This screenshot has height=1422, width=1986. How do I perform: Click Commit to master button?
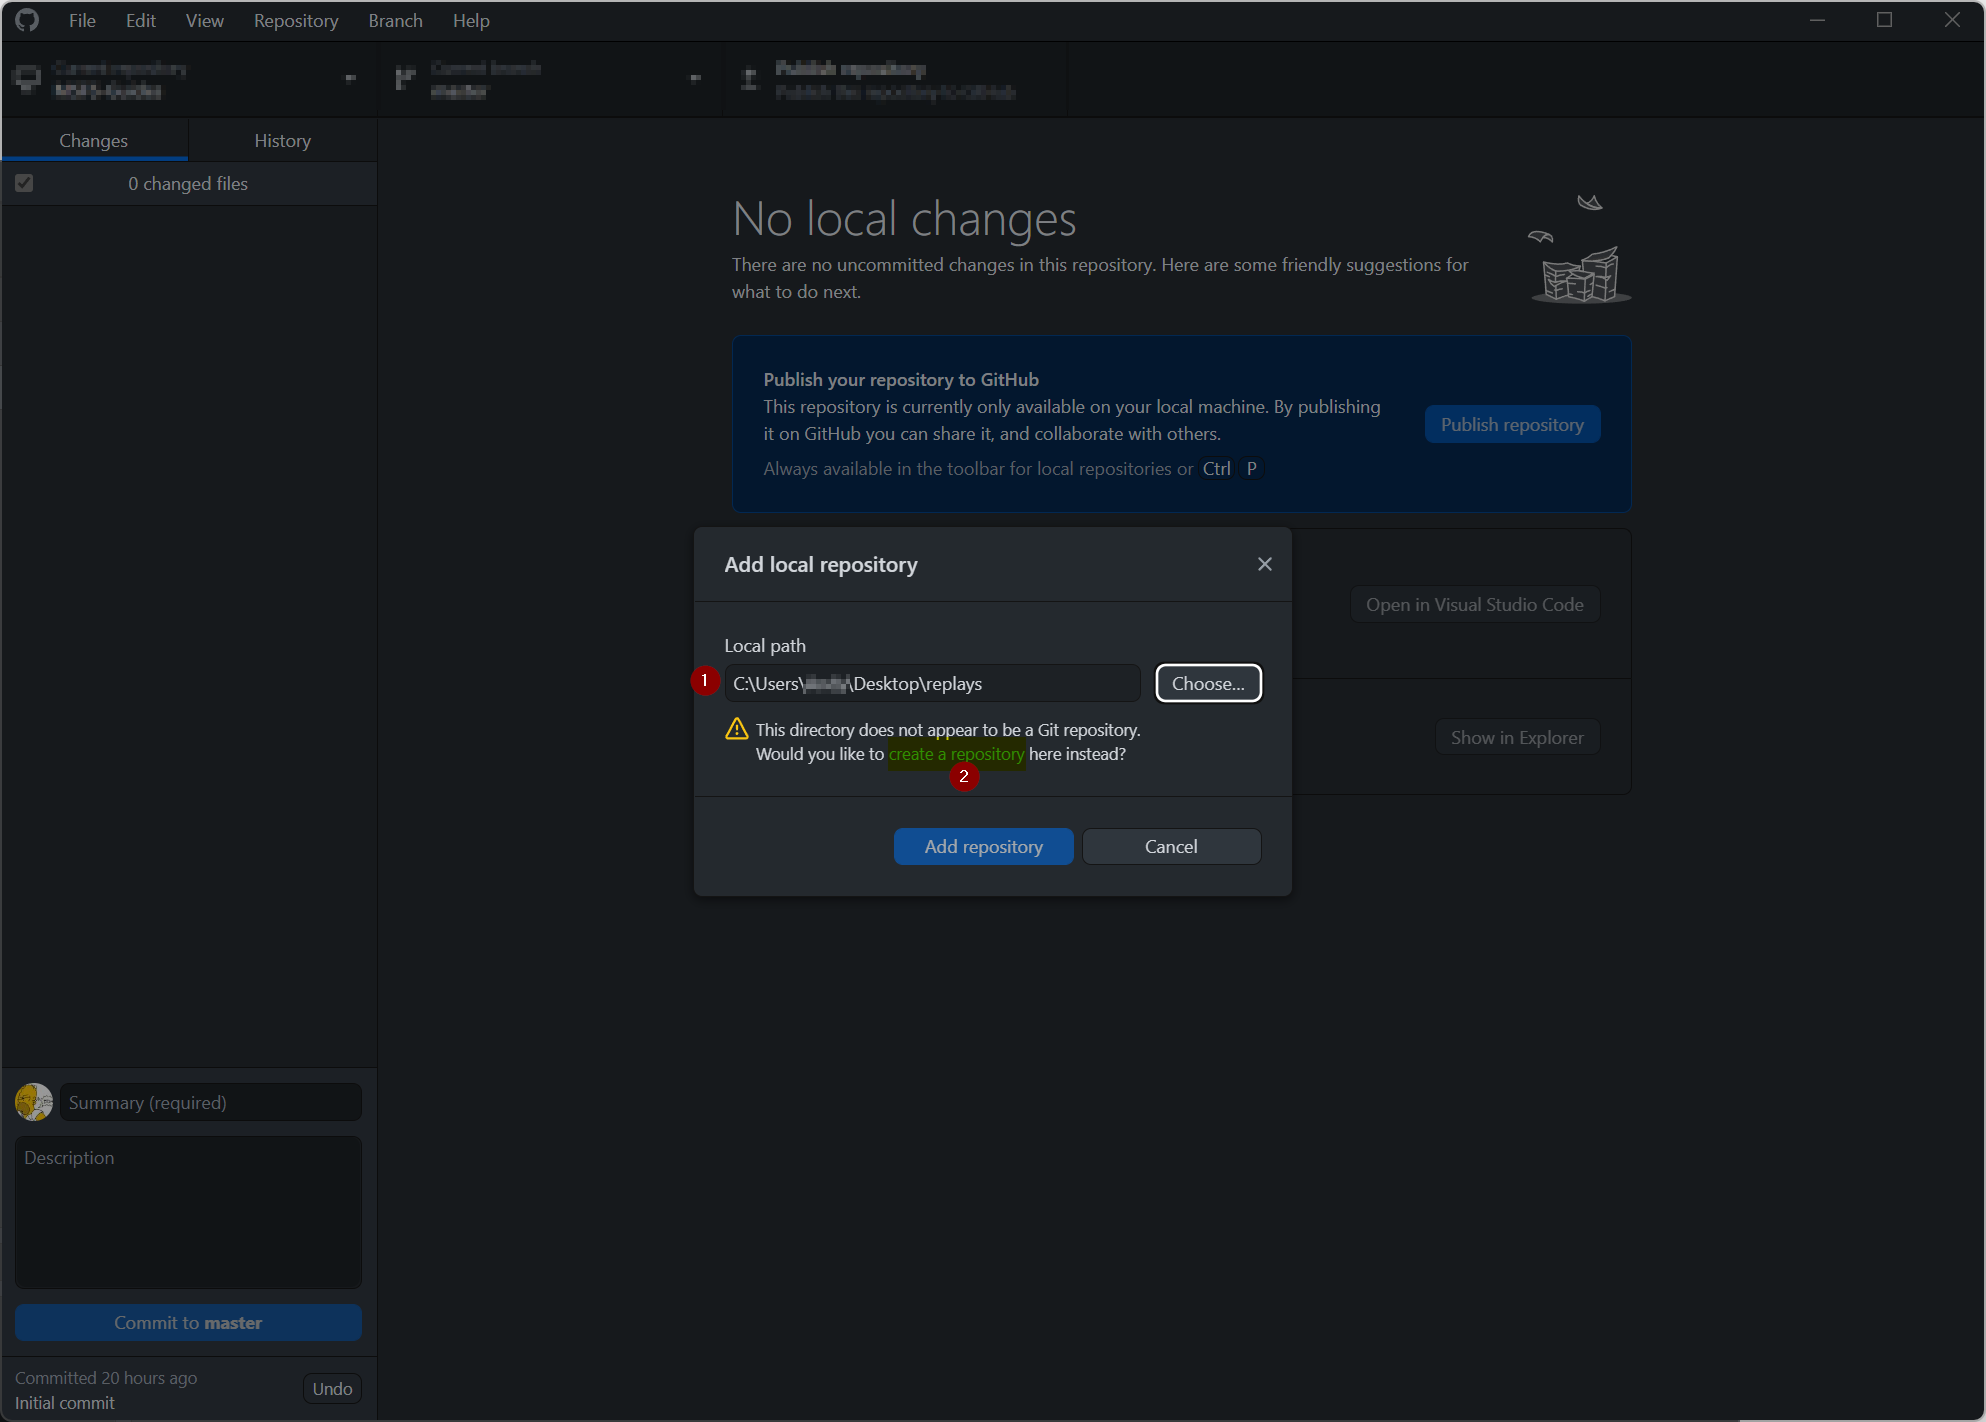tap(188, 1322)
